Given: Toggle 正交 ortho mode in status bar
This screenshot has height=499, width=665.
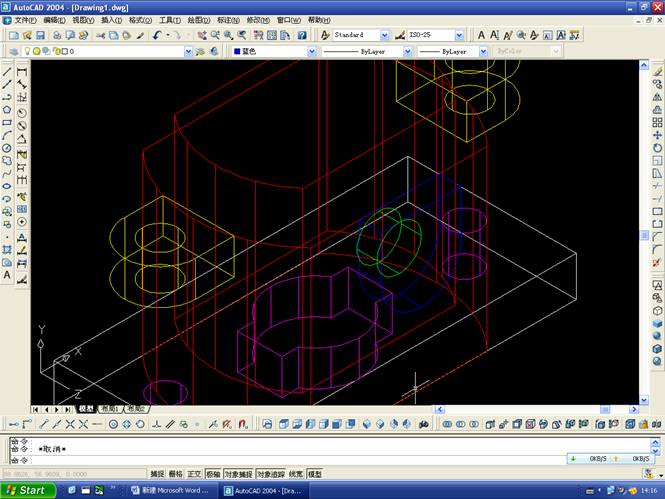Looking at the screenshot, I should (x=195, y=474).
